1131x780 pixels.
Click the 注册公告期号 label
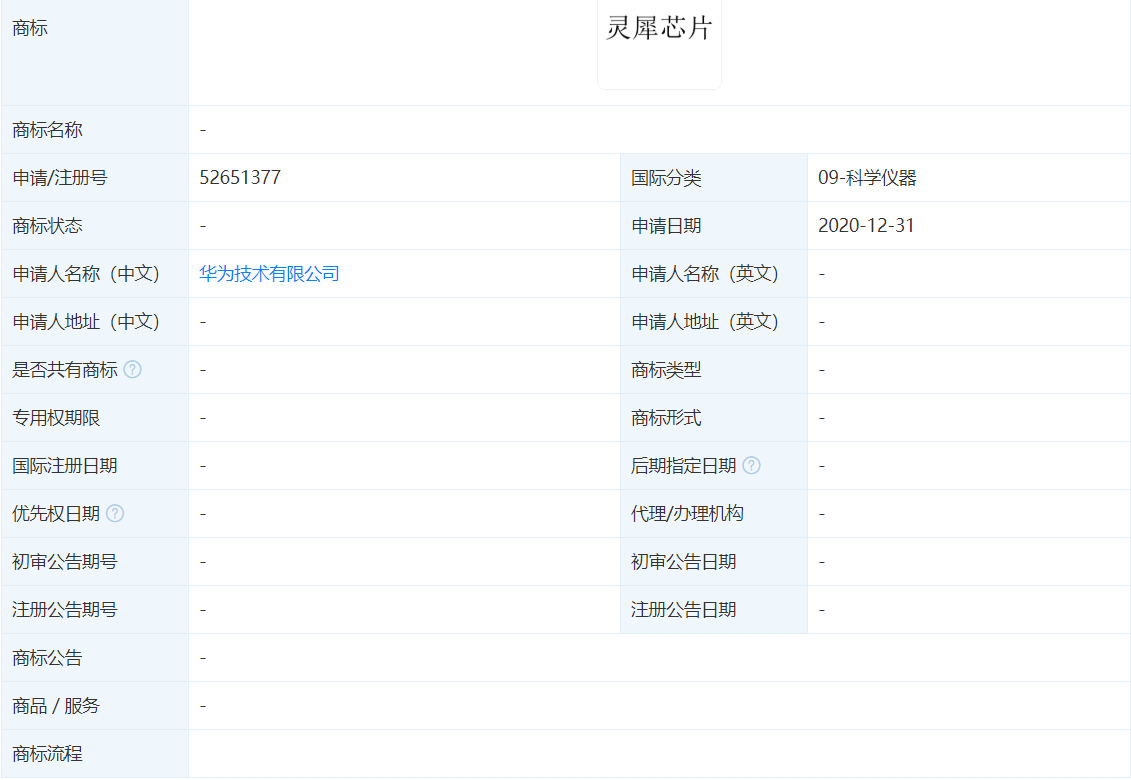tap(65, 610)
